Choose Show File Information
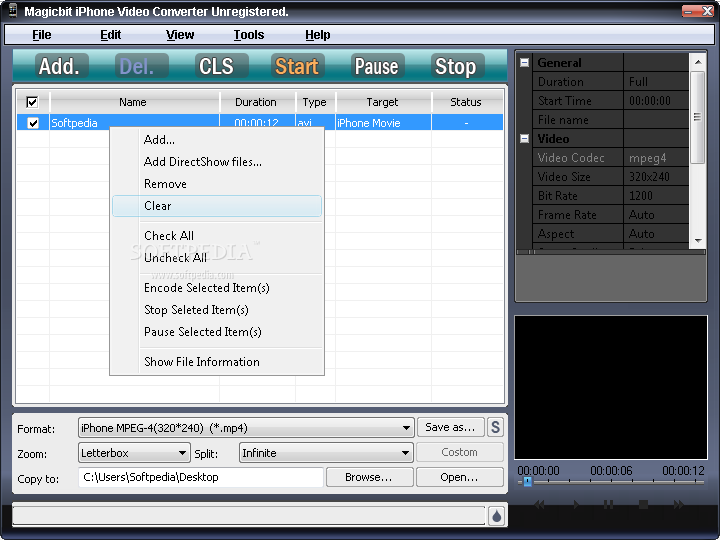 click(217, 361)
